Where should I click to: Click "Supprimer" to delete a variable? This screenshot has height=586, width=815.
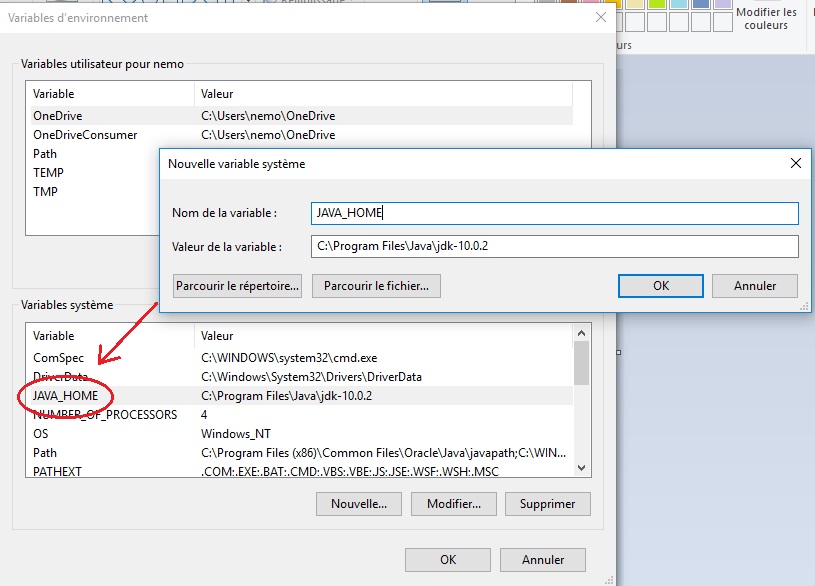click(547, 504)
